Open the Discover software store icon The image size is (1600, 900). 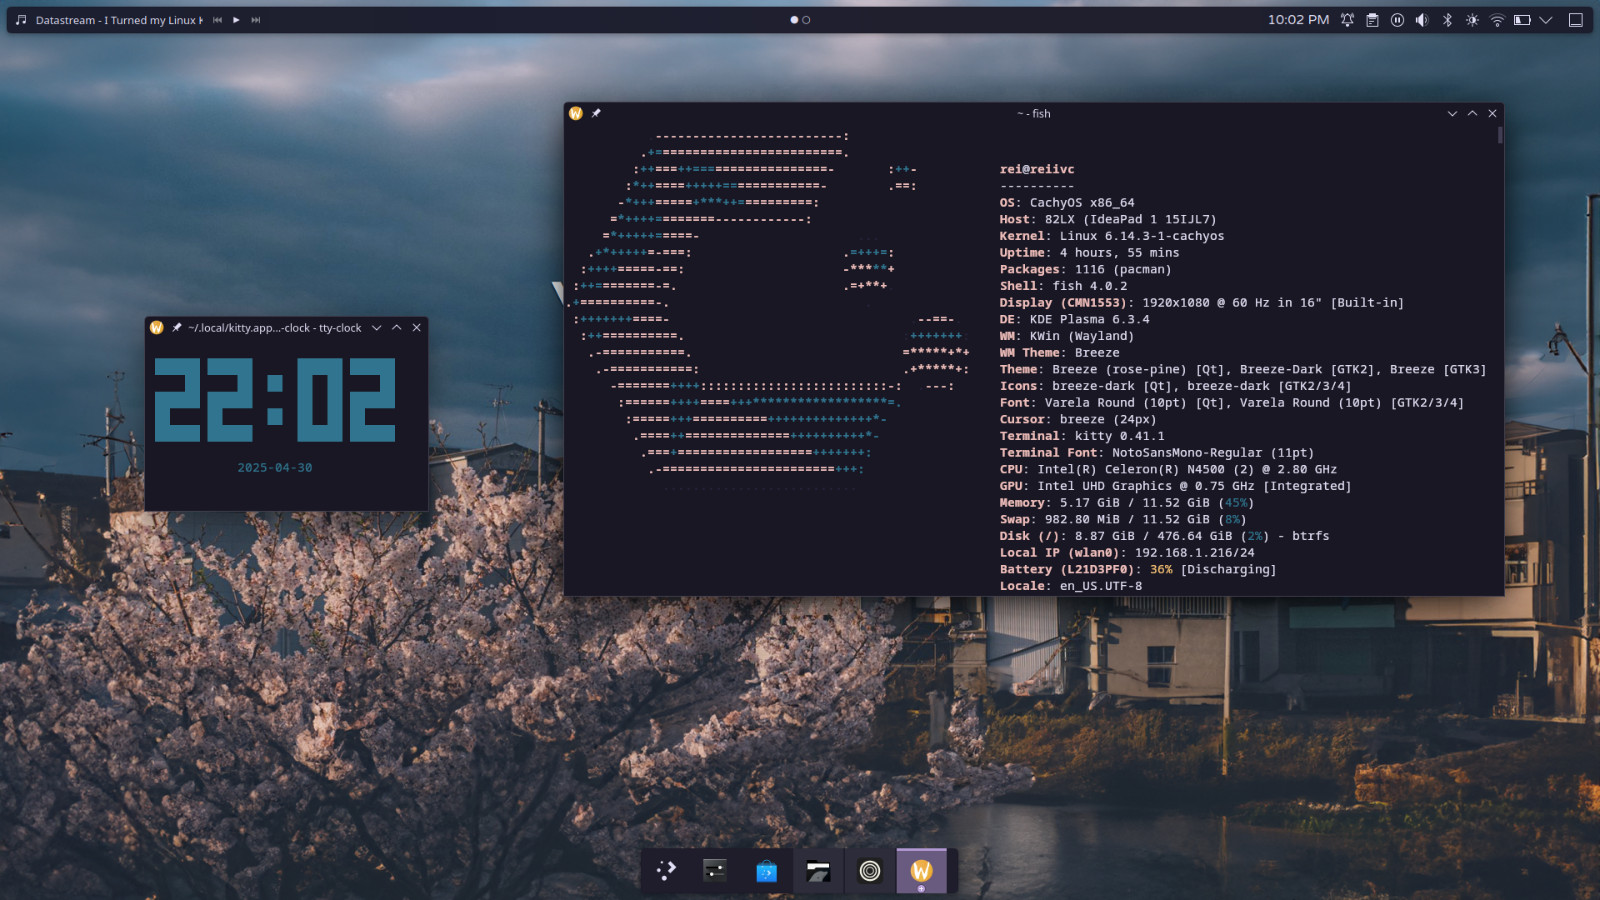(767, 871)
